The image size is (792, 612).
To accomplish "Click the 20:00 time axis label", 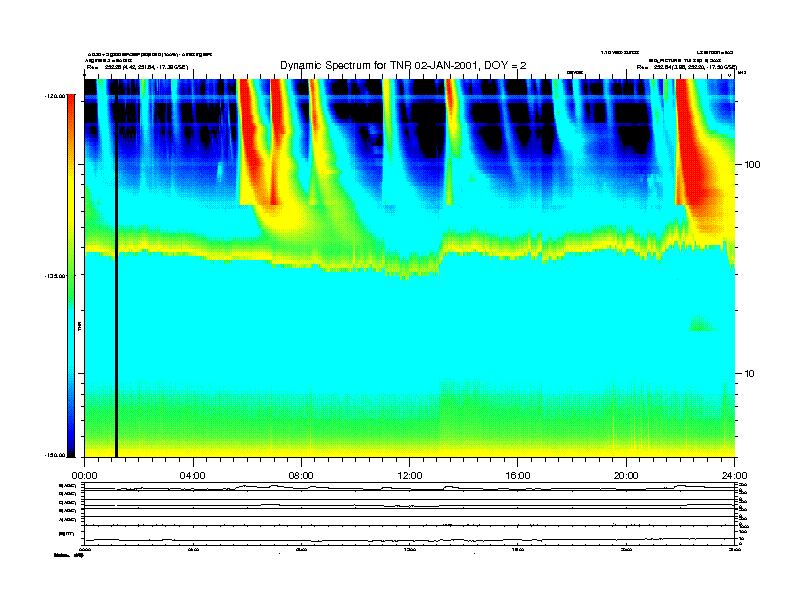I will 626,476.
